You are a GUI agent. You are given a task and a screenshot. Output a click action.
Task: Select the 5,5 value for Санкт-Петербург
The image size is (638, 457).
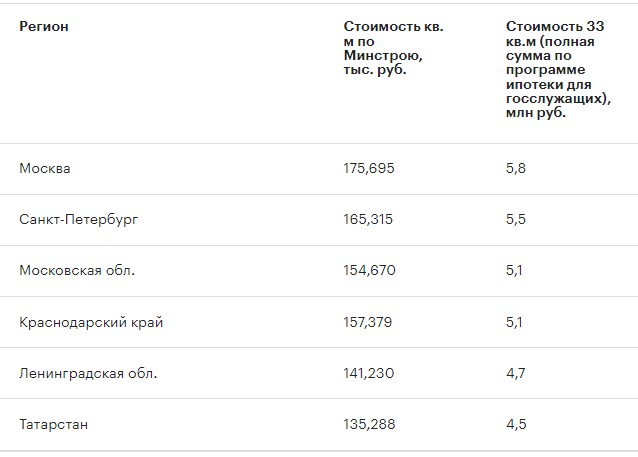(x=516, y=219)
